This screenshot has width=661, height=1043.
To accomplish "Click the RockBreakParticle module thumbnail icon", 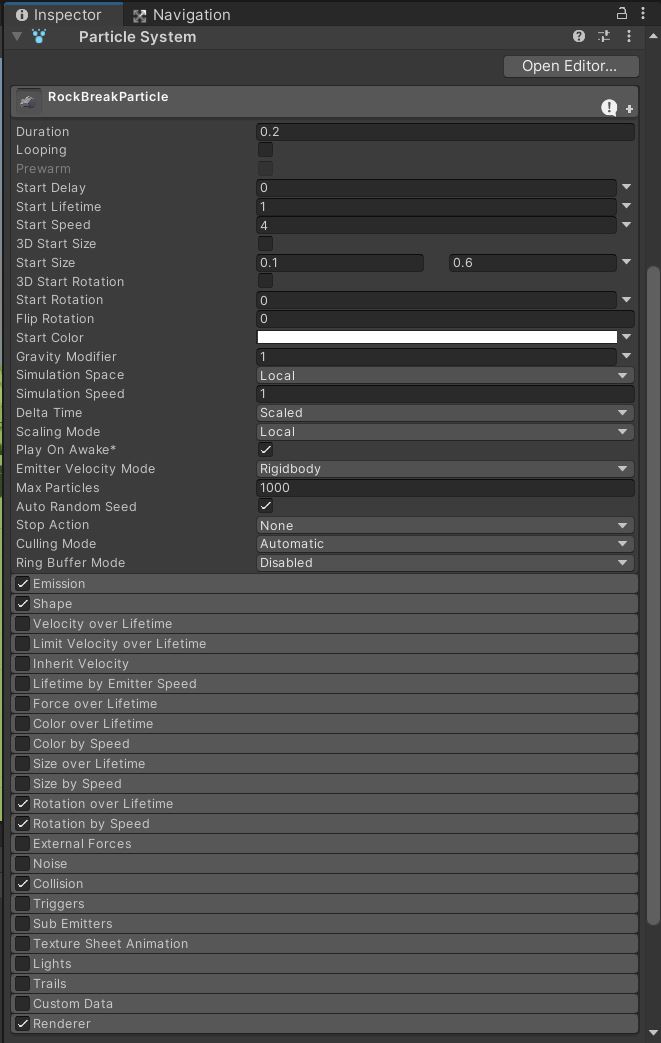I will click(28, 101).
